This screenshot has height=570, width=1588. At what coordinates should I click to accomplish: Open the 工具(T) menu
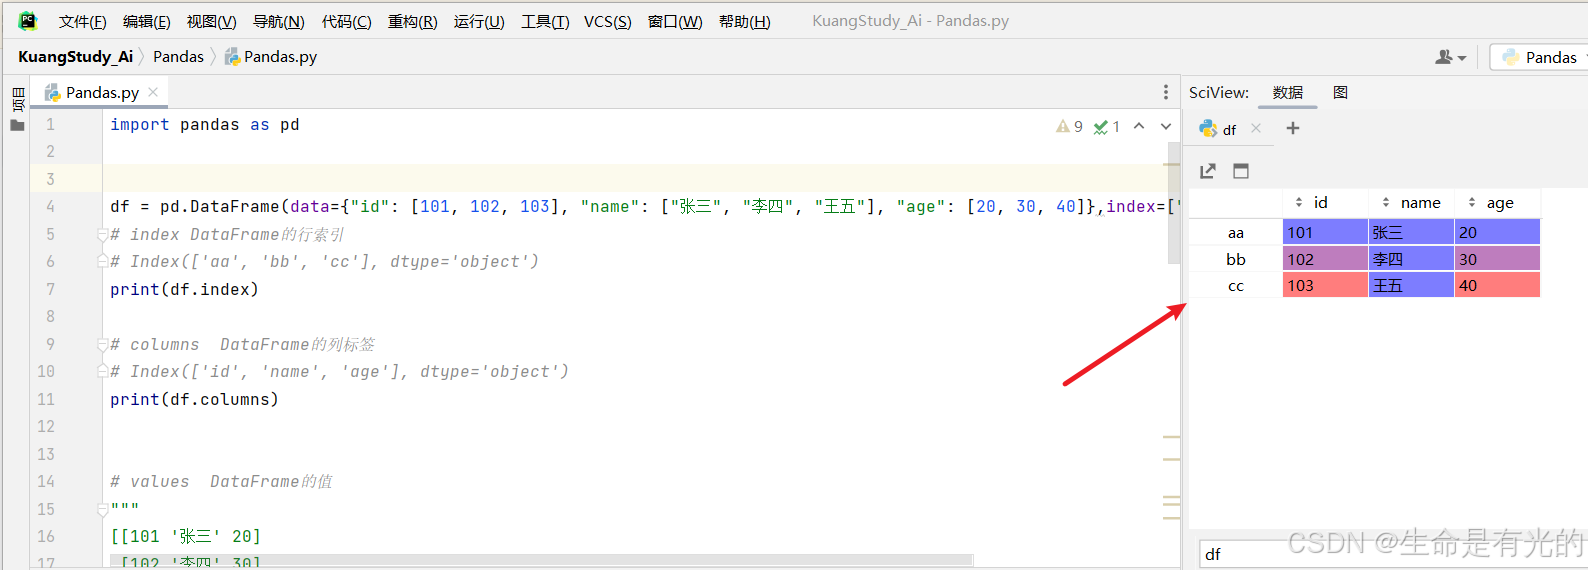click(x=544, y=21)
